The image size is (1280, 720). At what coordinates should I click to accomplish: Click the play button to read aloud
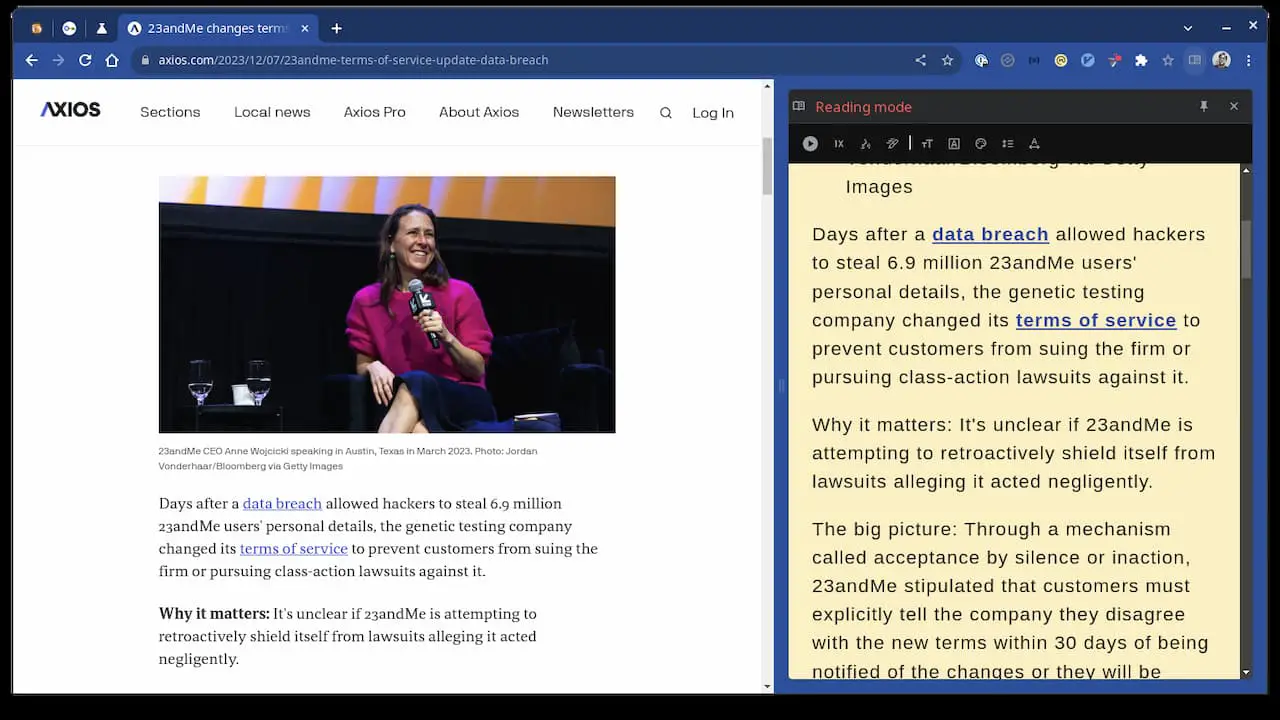(810, 143)
